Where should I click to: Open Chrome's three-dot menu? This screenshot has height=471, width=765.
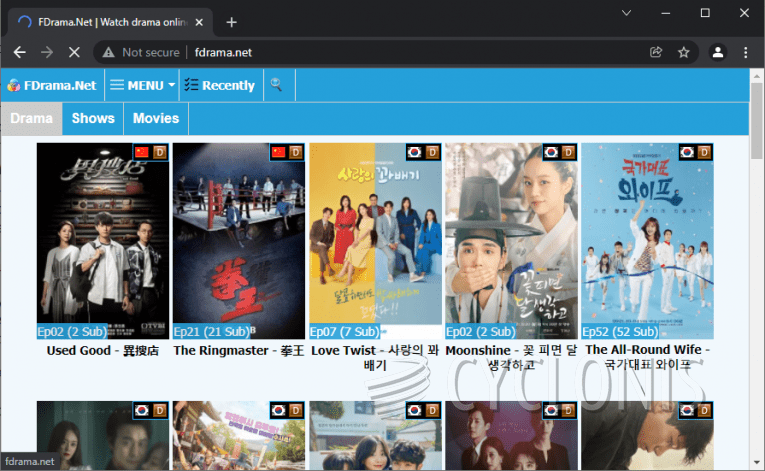[x=746, y=52]
